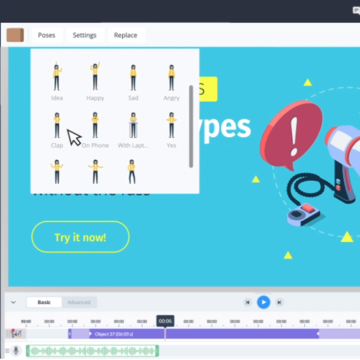The height and width of the screenshot is (360, 360).
Task: Click the microphone voiceover track icon
Action: click(16, 351)
